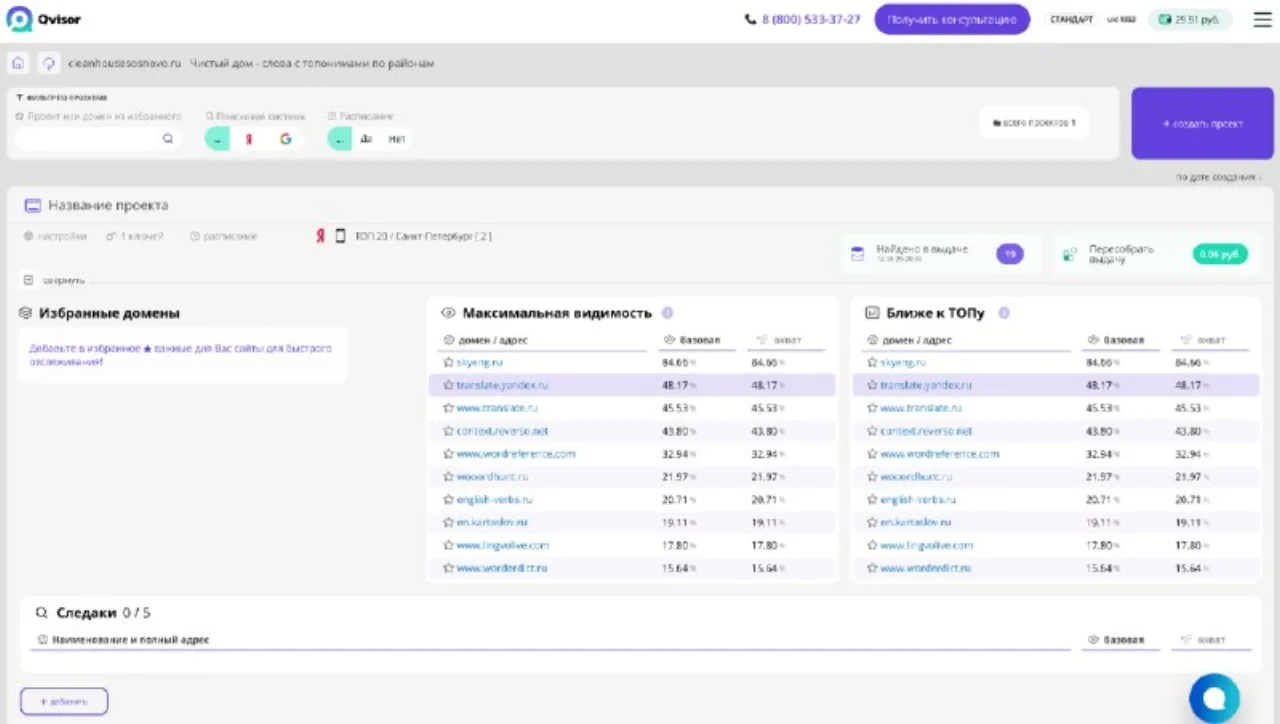This screenshot has height=724, width=1280.
Task: Set schedule filter to Да
Action: [x=366, y=139]
